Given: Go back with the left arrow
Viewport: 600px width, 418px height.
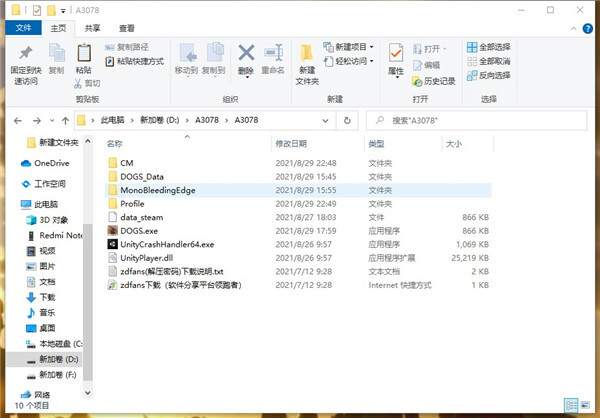Looking at the screenshot, I should [x=18, y=121].
